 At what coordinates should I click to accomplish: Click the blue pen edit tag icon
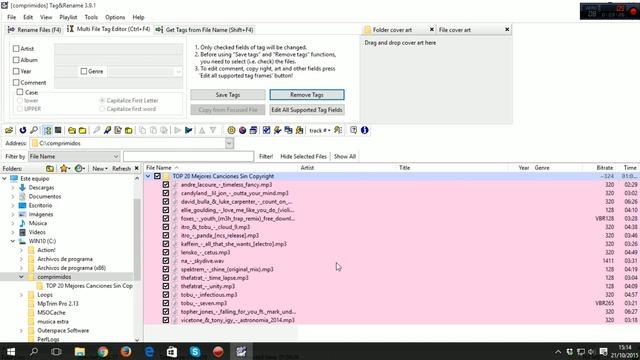click(x=107, y=130)
